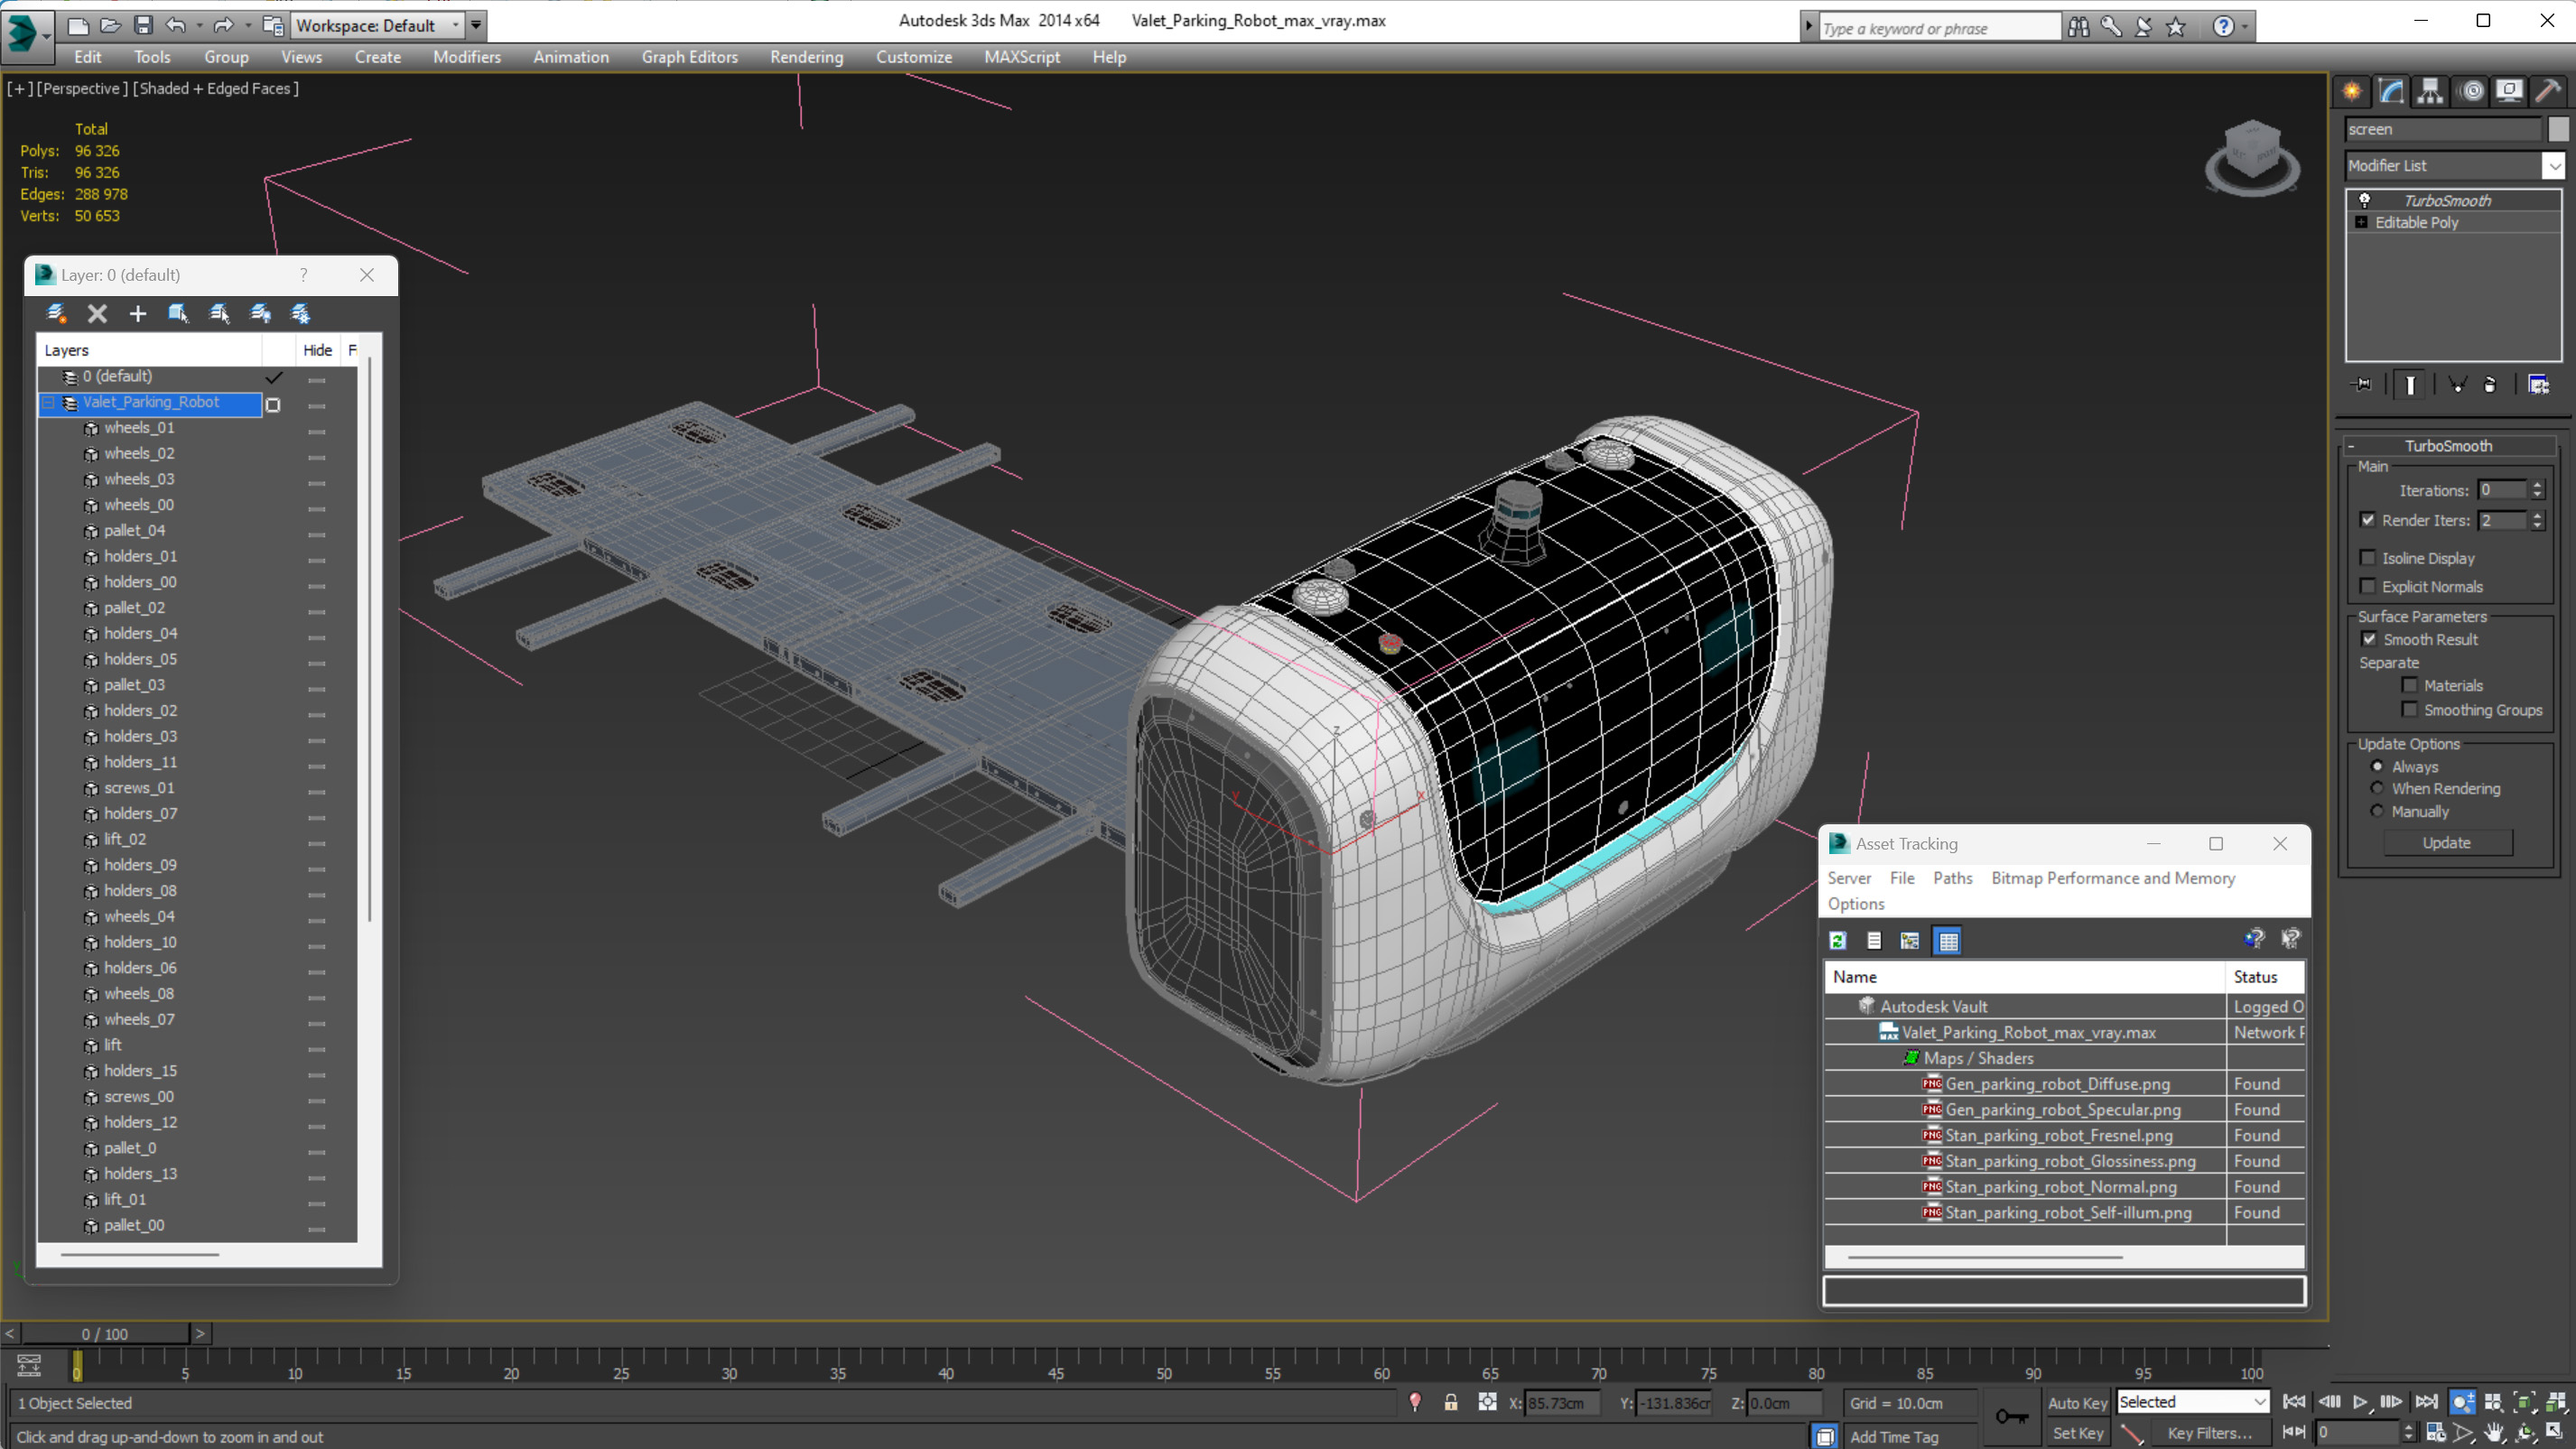This screenshot has width=2576, height=1449.
Task: Open the Create command panel tab
Action: tap(2352, 91)
